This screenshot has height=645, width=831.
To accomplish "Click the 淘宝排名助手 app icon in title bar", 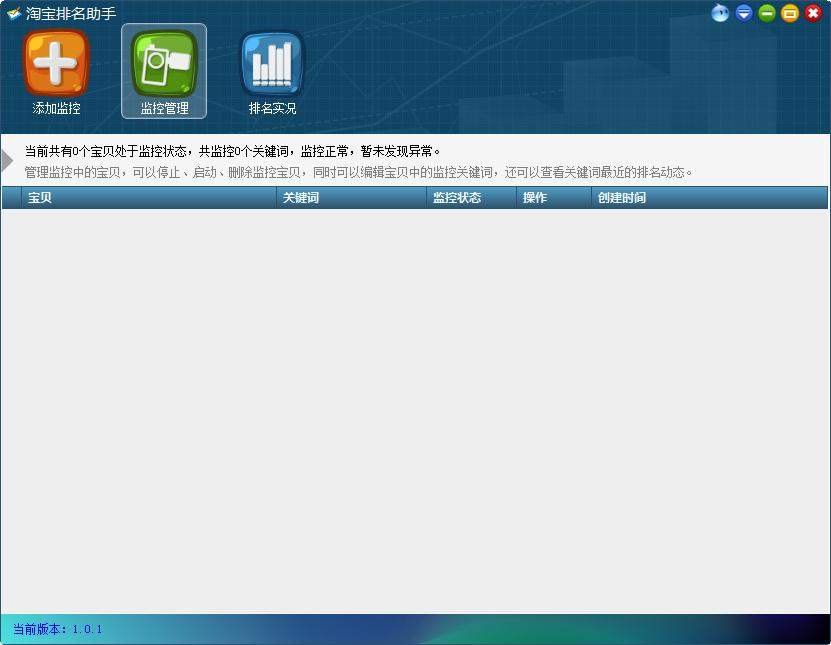I will tap(14, 14).
